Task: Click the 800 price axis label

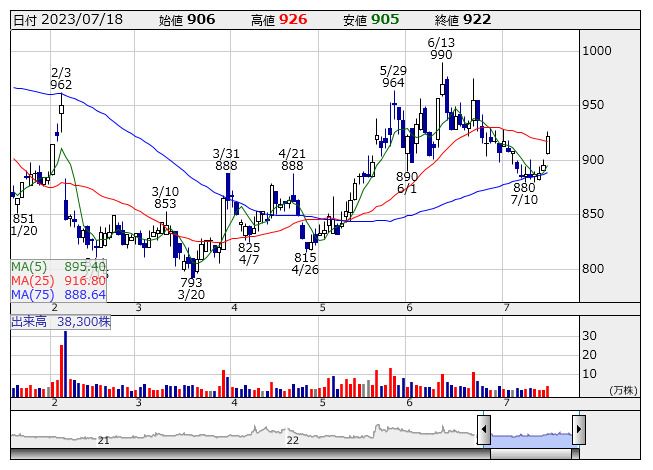Action: coord(593,269)
